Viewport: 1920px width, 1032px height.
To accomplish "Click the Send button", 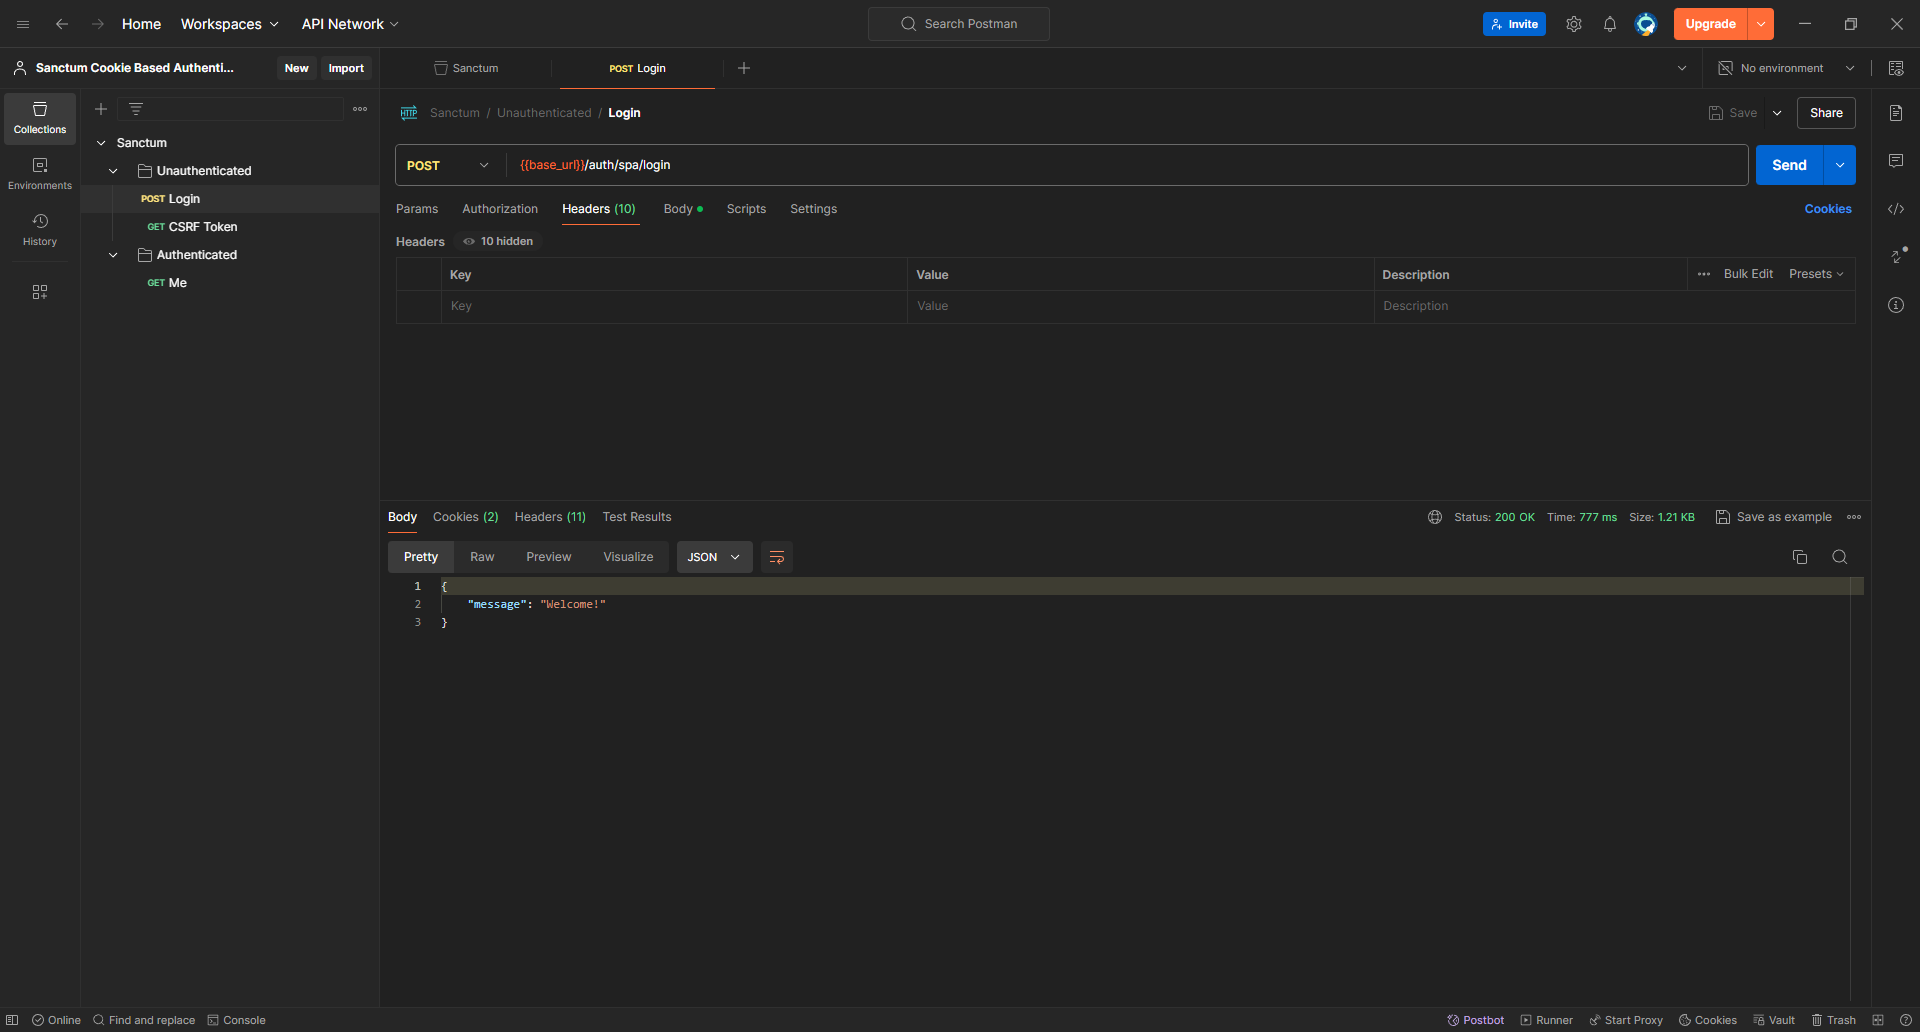I will pos(1789,164).
